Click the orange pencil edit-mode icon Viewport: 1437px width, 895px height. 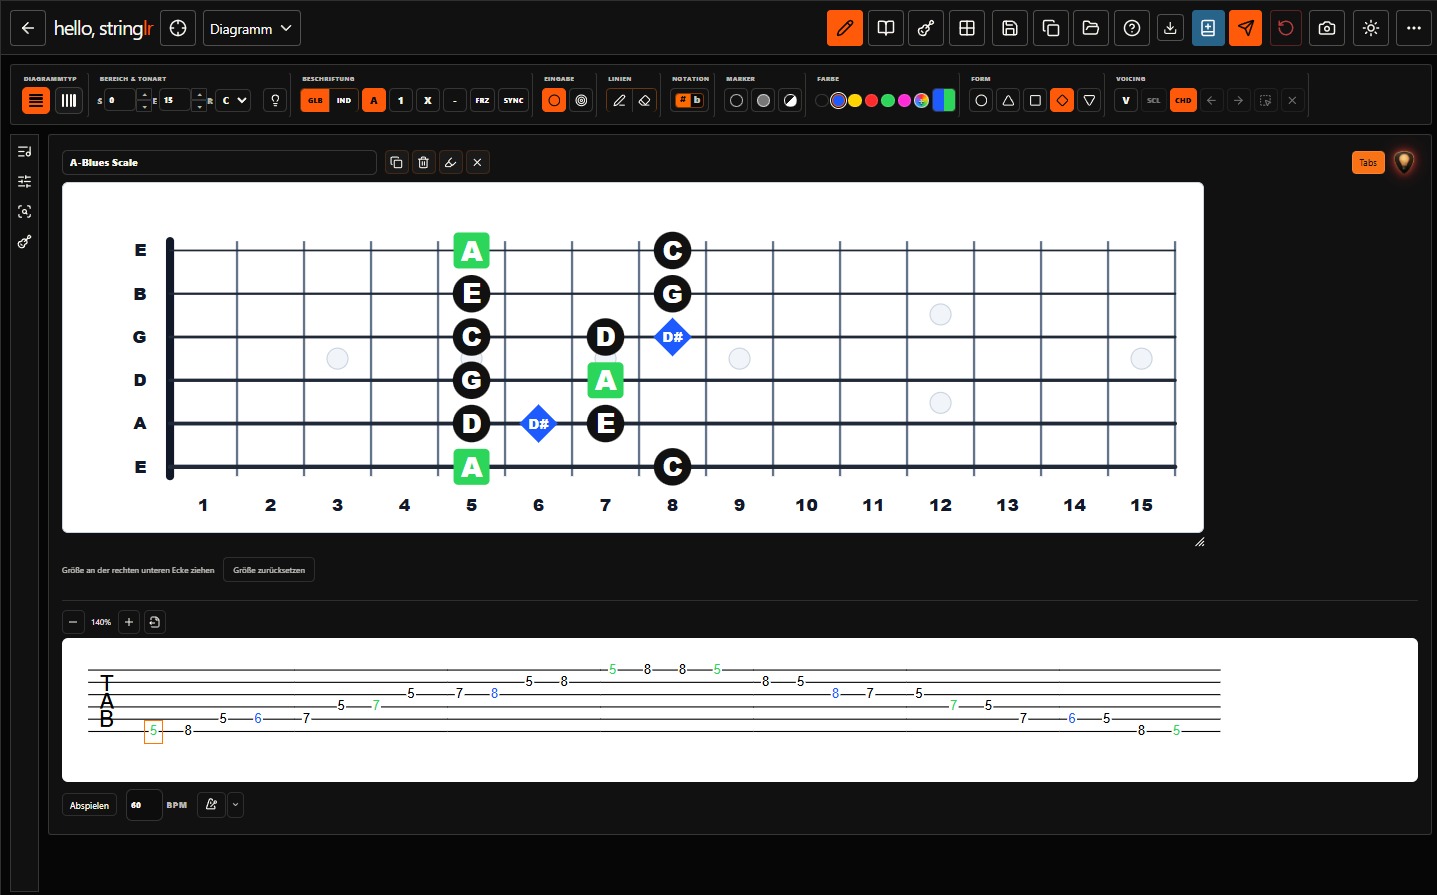[845, 28]
